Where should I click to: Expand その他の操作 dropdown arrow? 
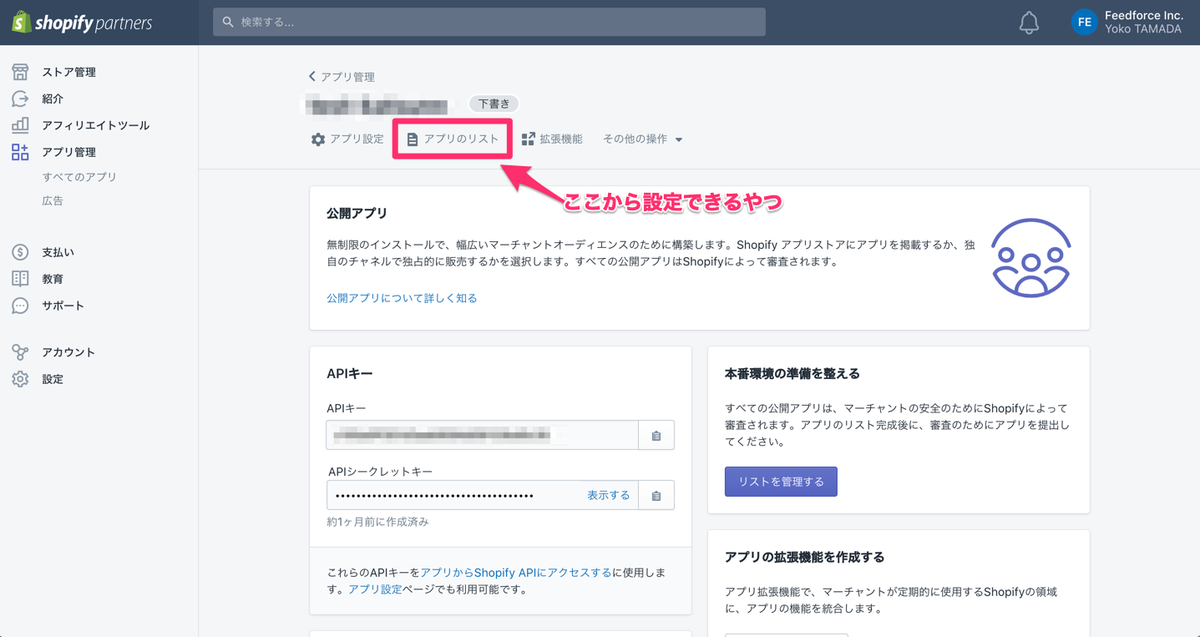pos(679,140)
